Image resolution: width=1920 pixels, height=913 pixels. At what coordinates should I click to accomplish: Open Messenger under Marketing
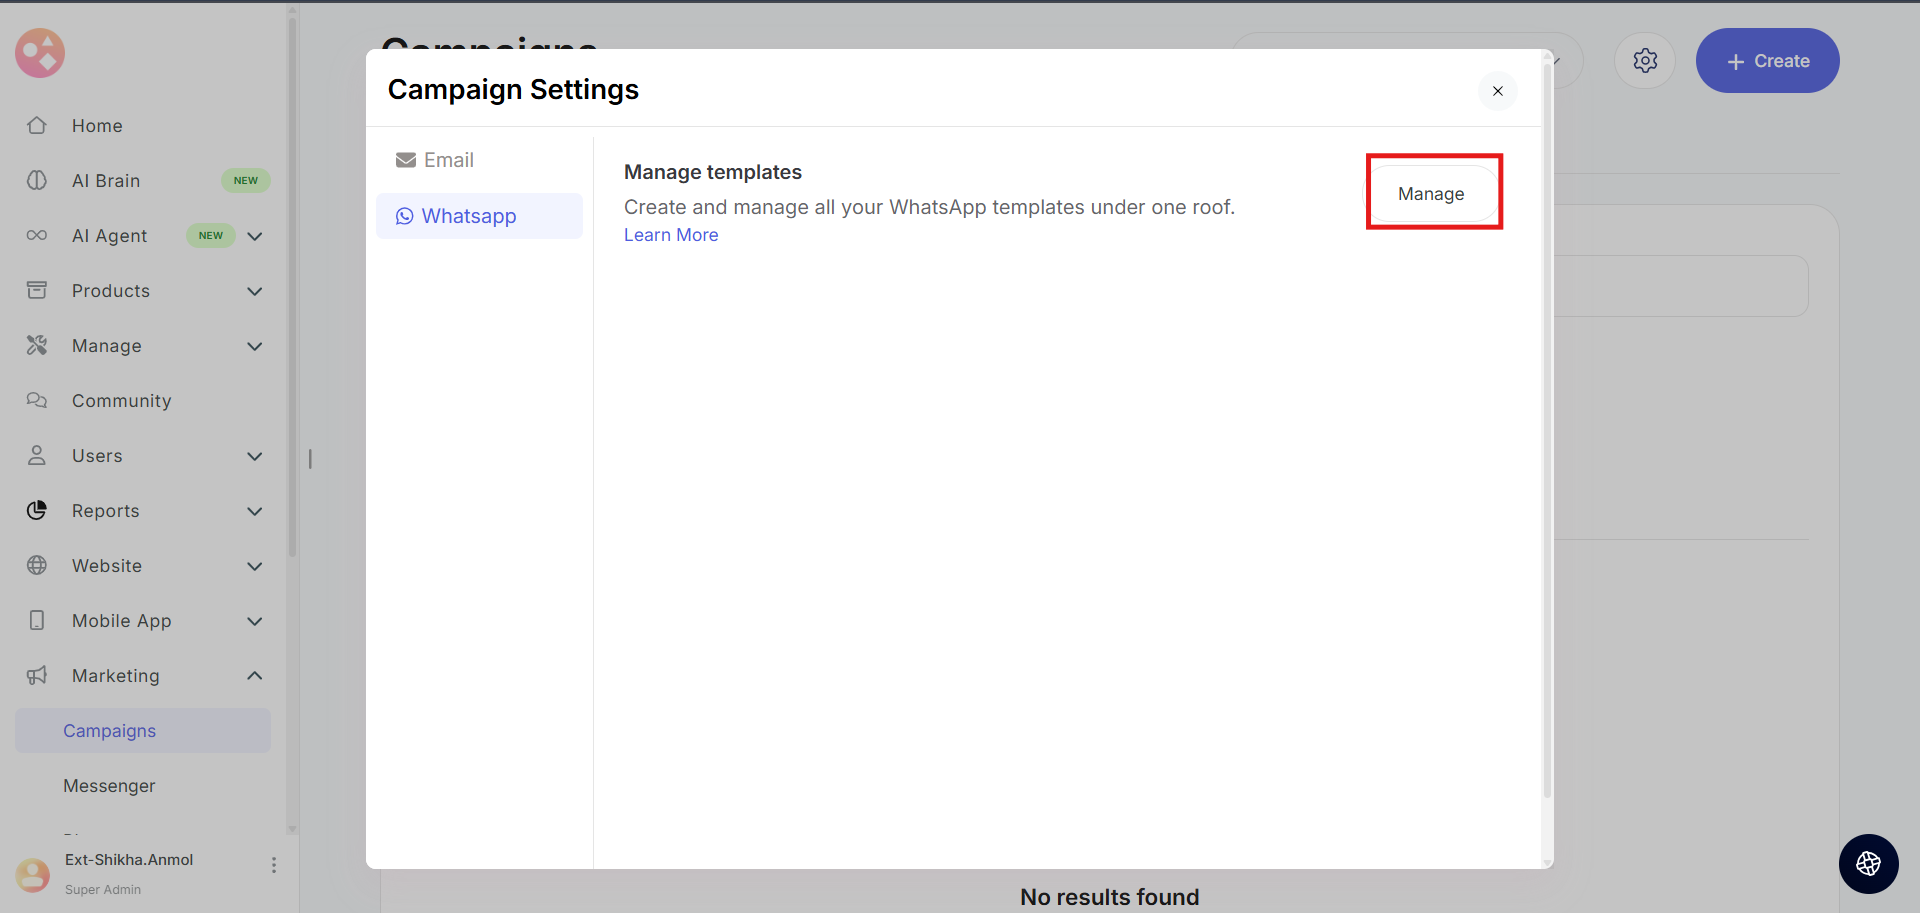[x=109, y=786]
